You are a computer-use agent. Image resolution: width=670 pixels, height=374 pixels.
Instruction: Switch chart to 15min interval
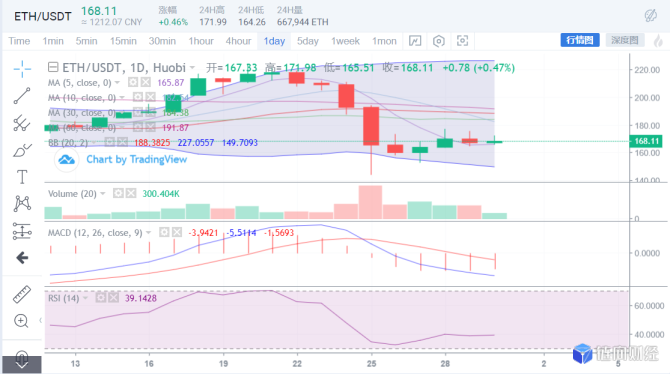pos(123,41)
